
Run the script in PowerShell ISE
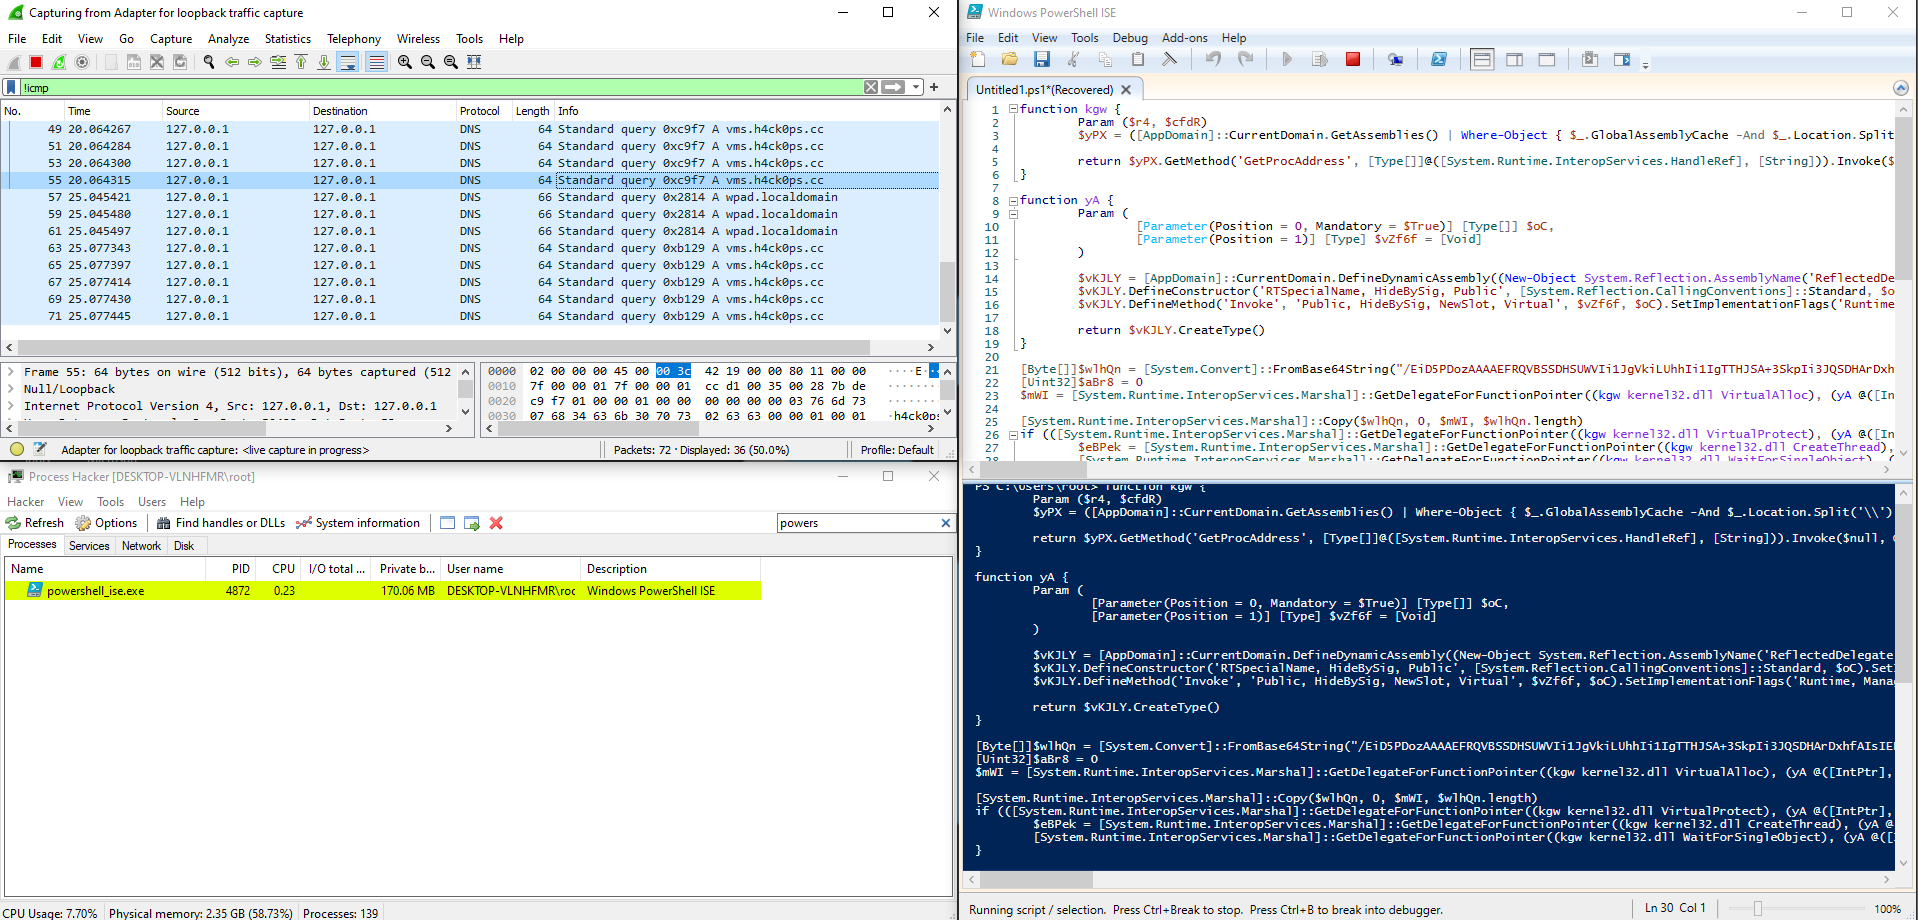pos(1287,59)
